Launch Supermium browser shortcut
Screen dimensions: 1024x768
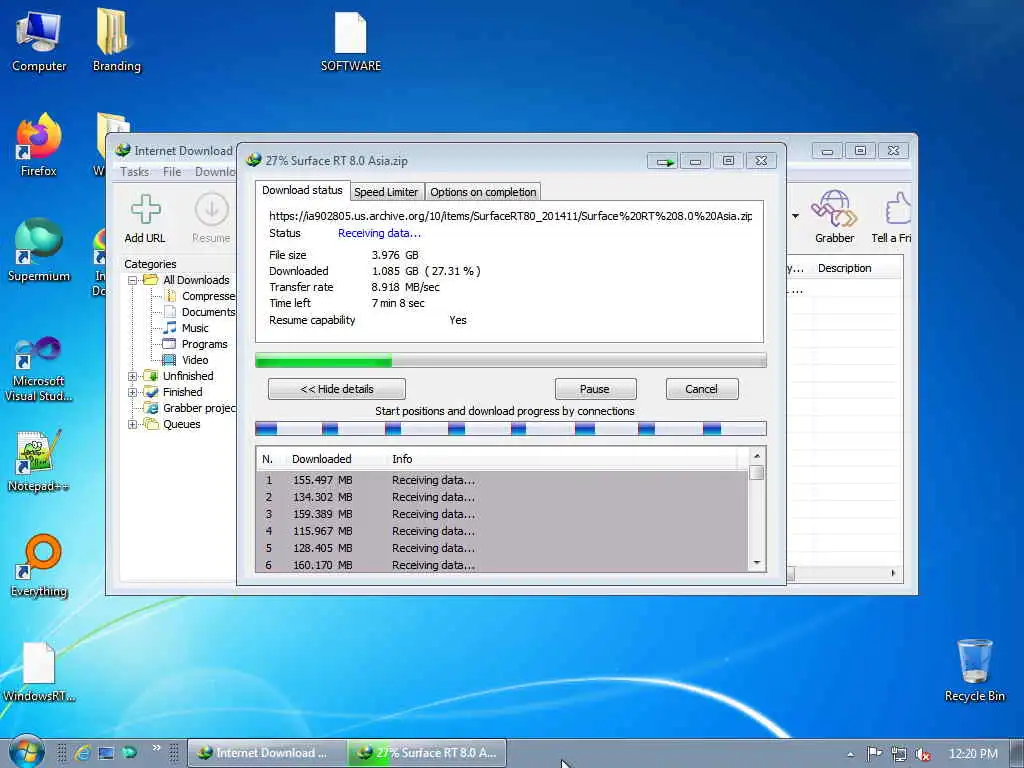39,251
